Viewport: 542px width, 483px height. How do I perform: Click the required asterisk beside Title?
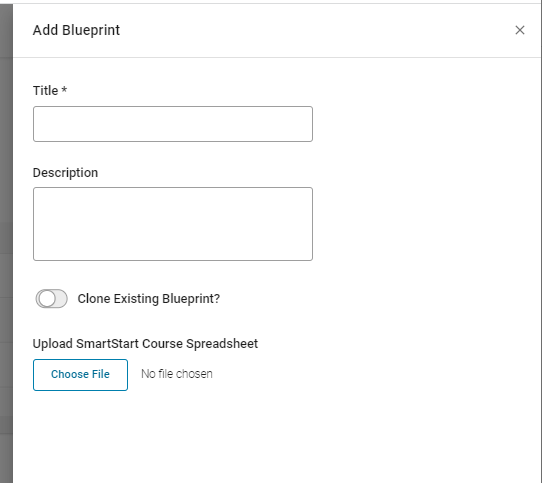tap(64, 90)
